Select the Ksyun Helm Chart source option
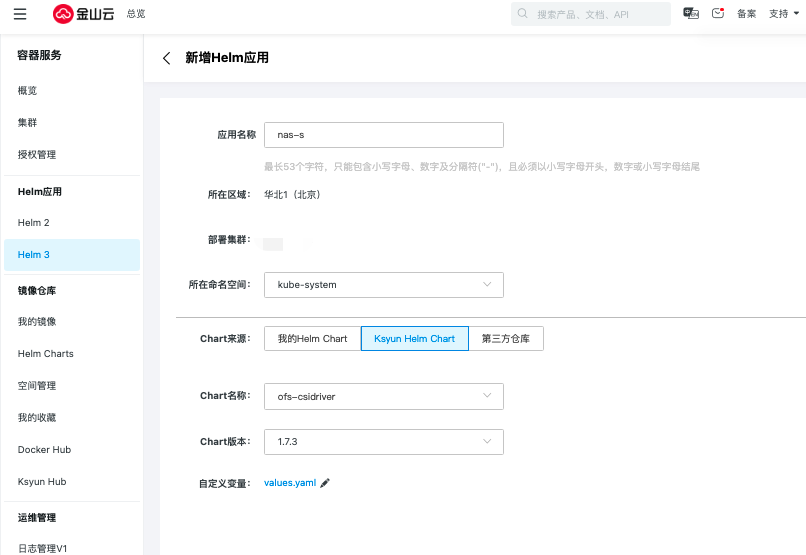 pos(414,339)
